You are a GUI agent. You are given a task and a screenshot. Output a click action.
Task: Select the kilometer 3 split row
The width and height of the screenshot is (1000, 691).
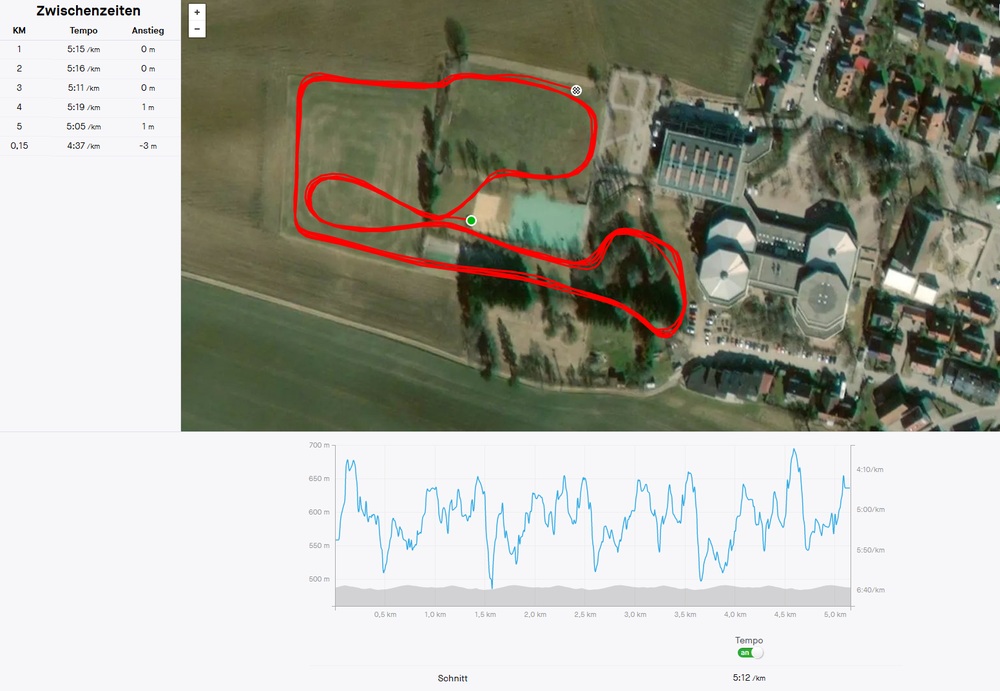click(x=90, y=87)
